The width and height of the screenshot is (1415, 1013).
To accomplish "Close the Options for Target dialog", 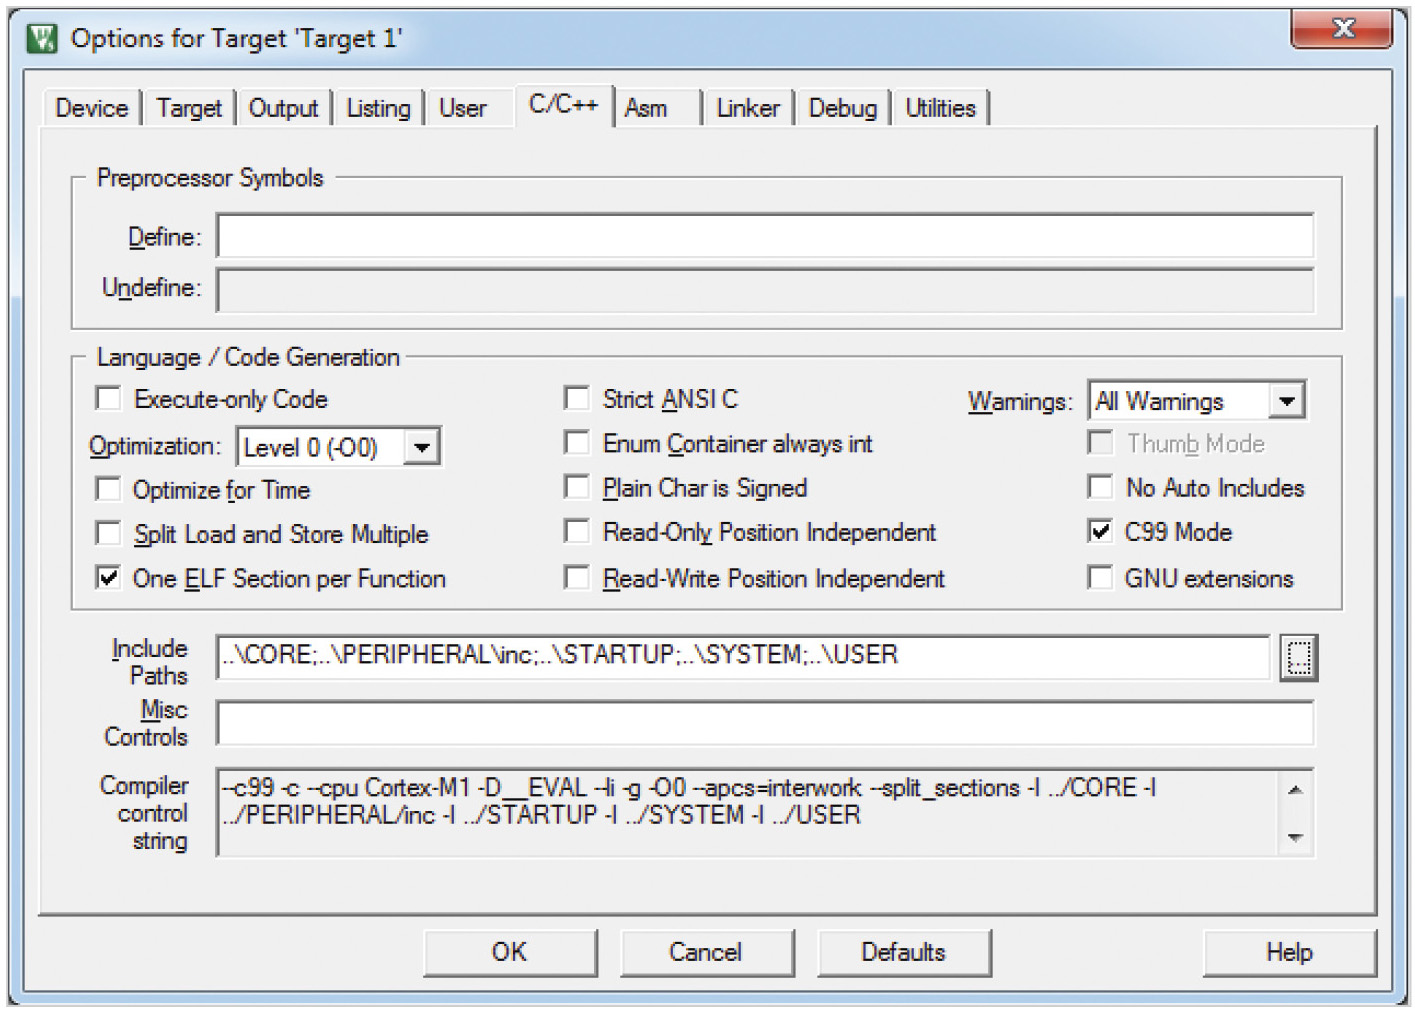I will 1341,29.
